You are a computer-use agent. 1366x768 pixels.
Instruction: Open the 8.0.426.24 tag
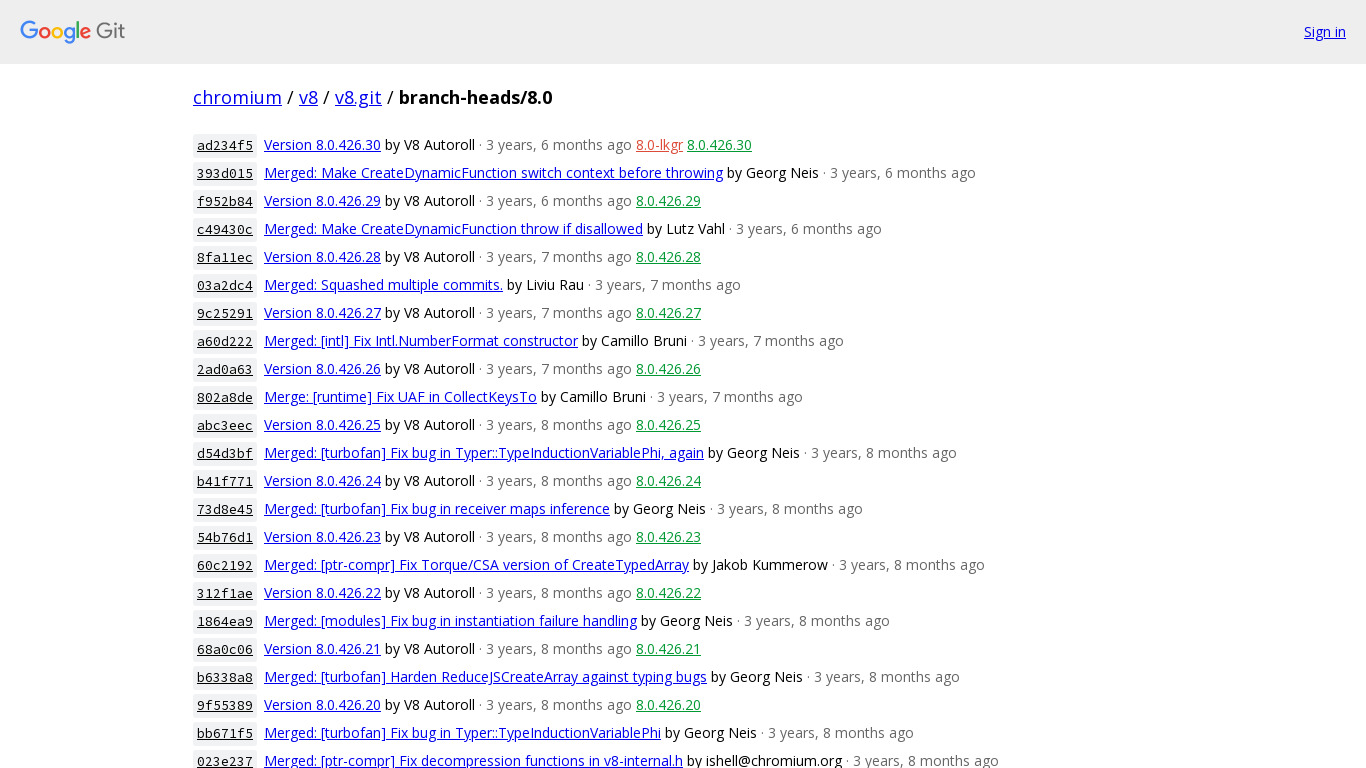pos(668,481)
